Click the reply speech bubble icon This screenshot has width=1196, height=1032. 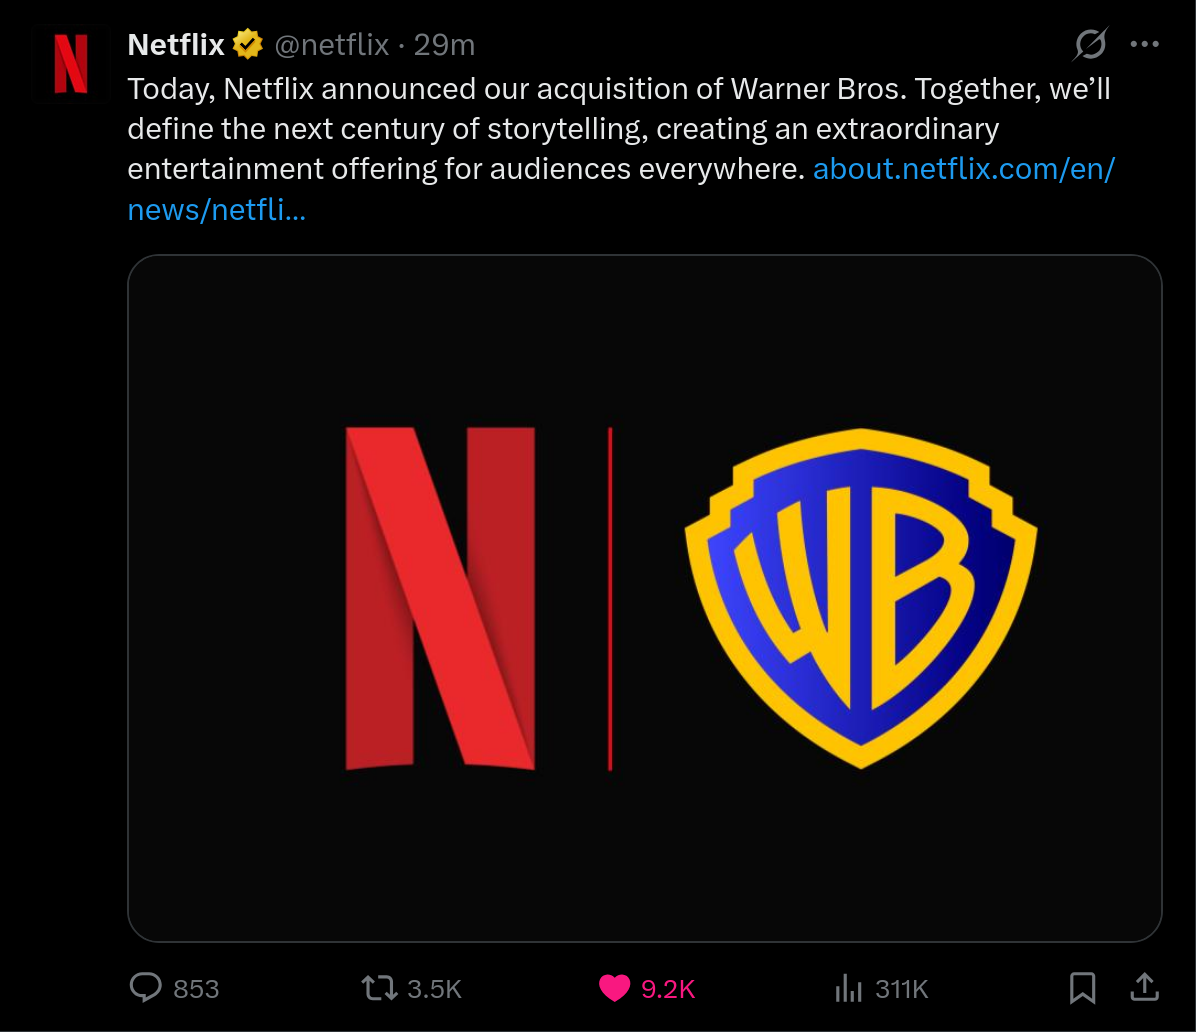(x=146, y=988)
